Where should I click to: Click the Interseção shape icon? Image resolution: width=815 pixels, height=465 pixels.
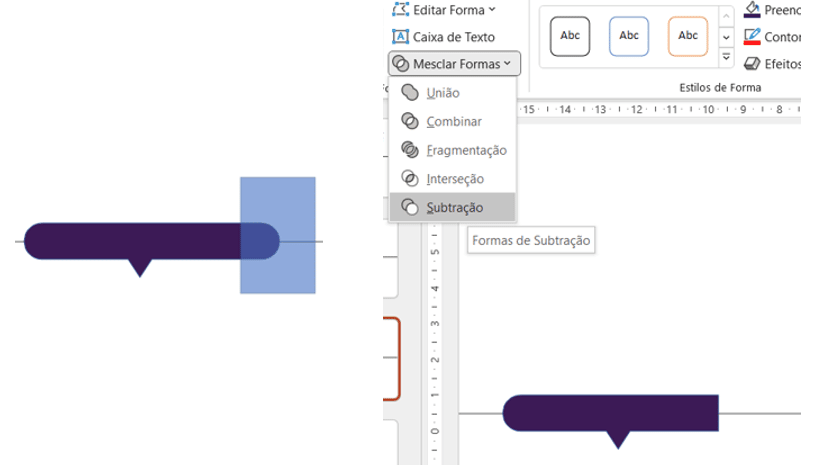(x=410, y=179)
